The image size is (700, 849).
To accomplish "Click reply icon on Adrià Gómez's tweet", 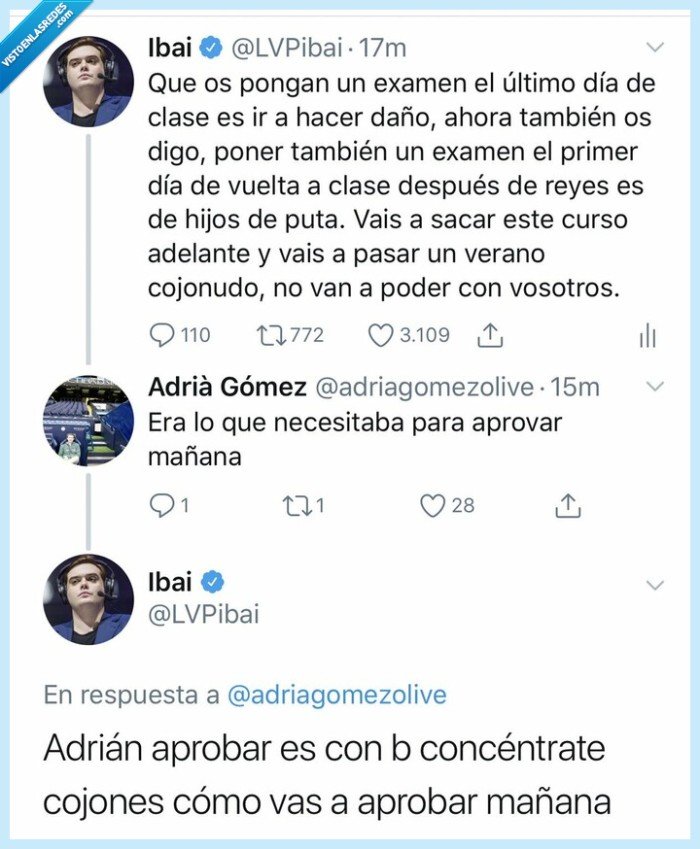I will pos(160,506).
